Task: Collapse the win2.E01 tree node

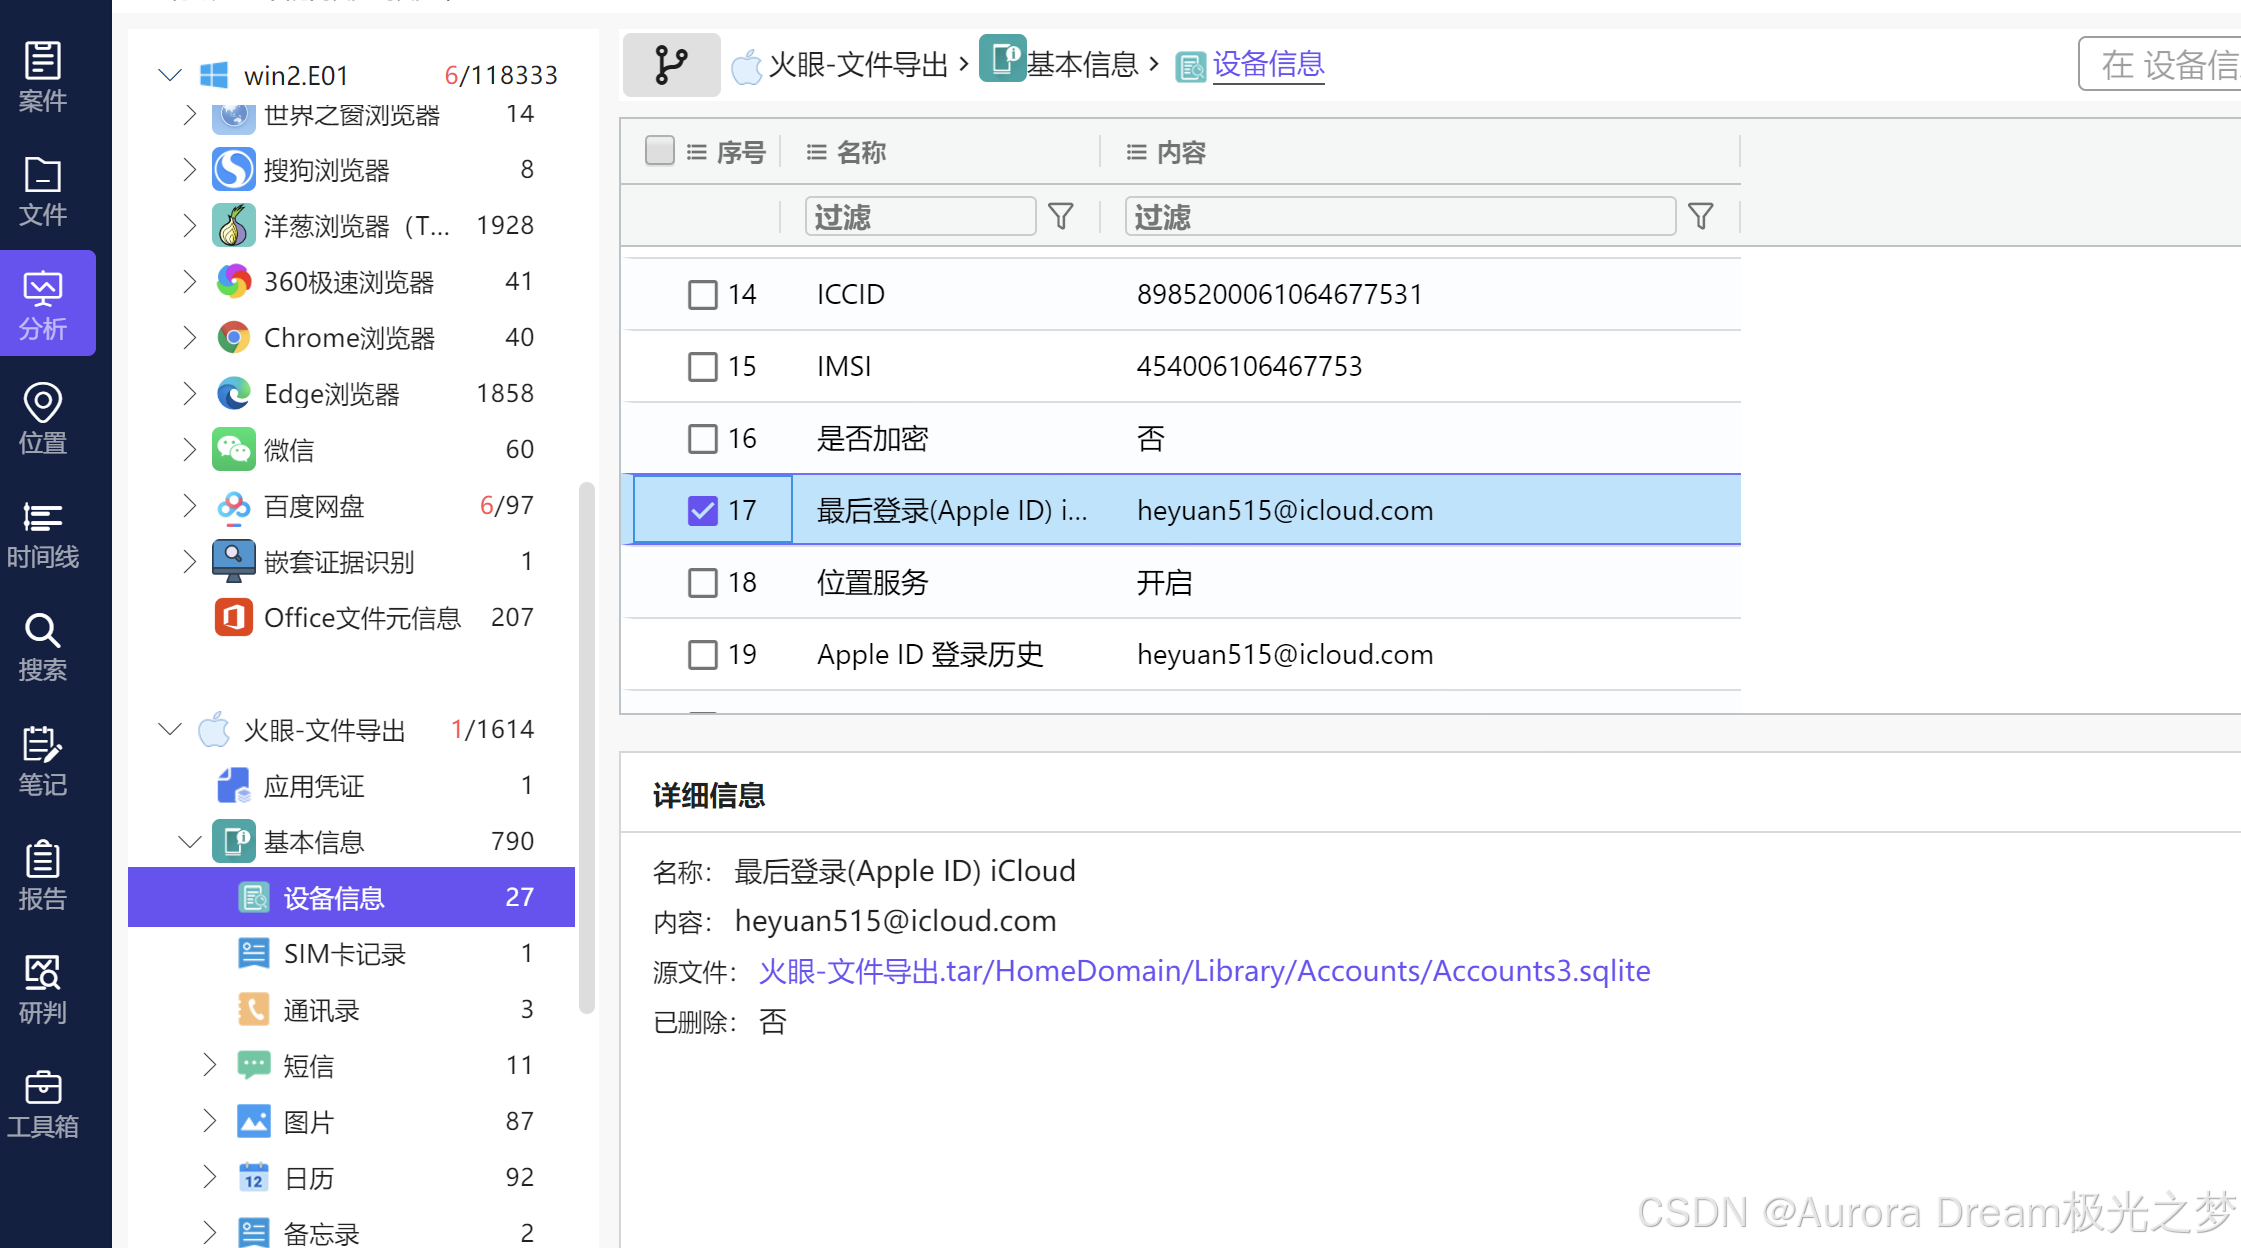Action: click(170, 75)
